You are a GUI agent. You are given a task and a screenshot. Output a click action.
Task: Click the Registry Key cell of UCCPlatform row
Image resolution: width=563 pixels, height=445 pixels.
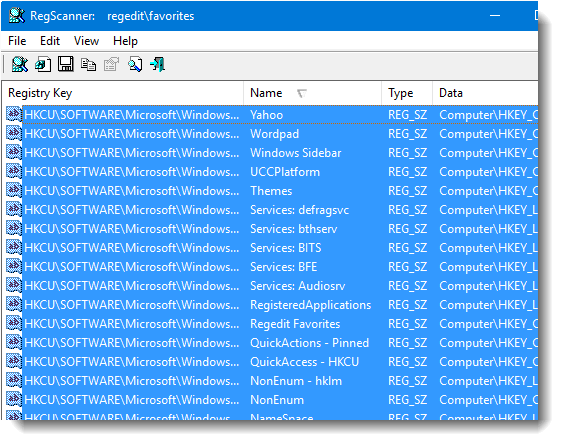[131, 172]
